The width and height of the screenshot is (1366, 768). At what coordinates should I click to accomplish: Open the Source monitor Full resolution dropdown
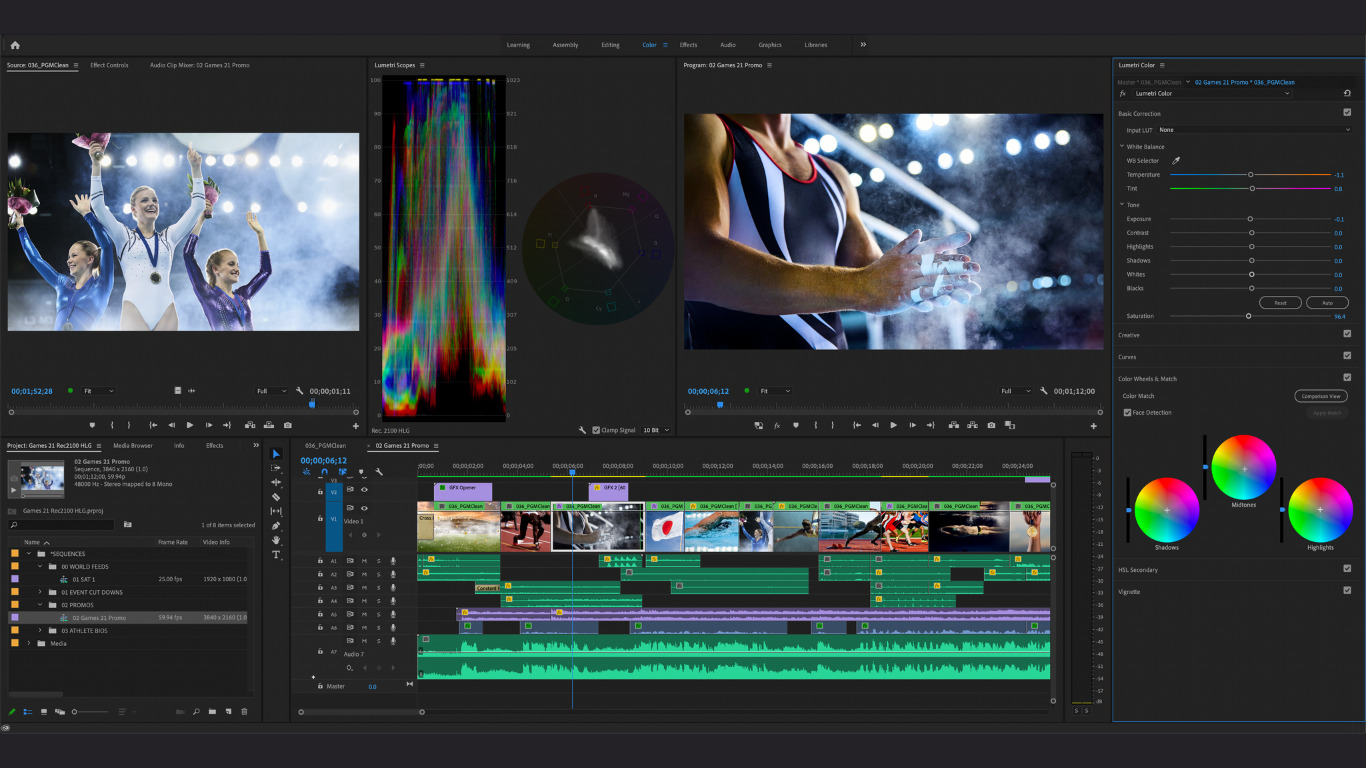(273, 391)
